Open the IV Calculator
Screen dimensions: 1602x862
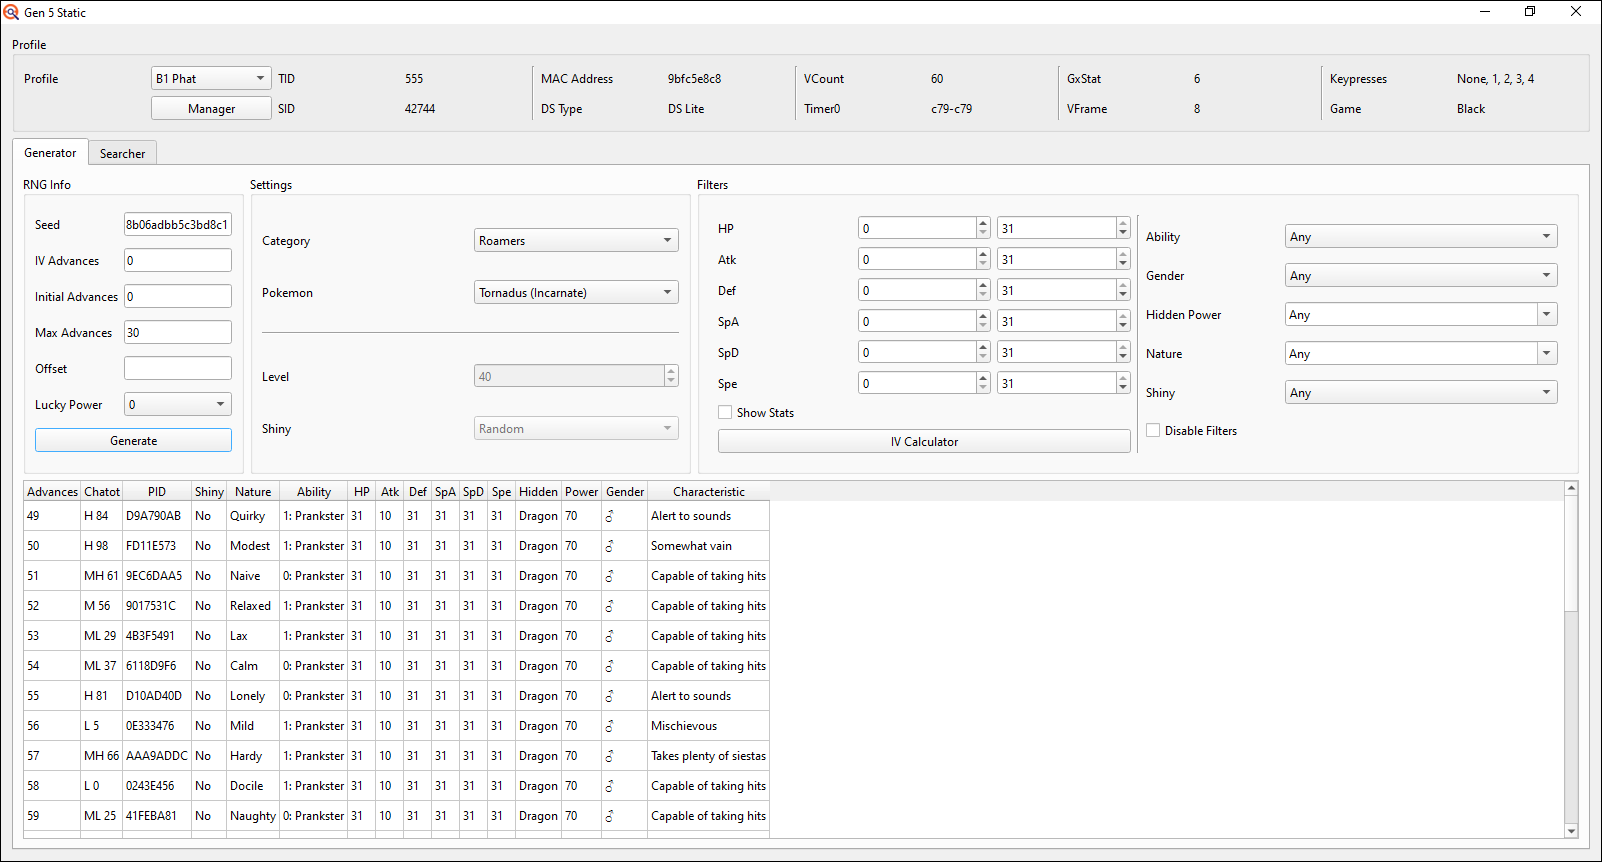[924, 441]
